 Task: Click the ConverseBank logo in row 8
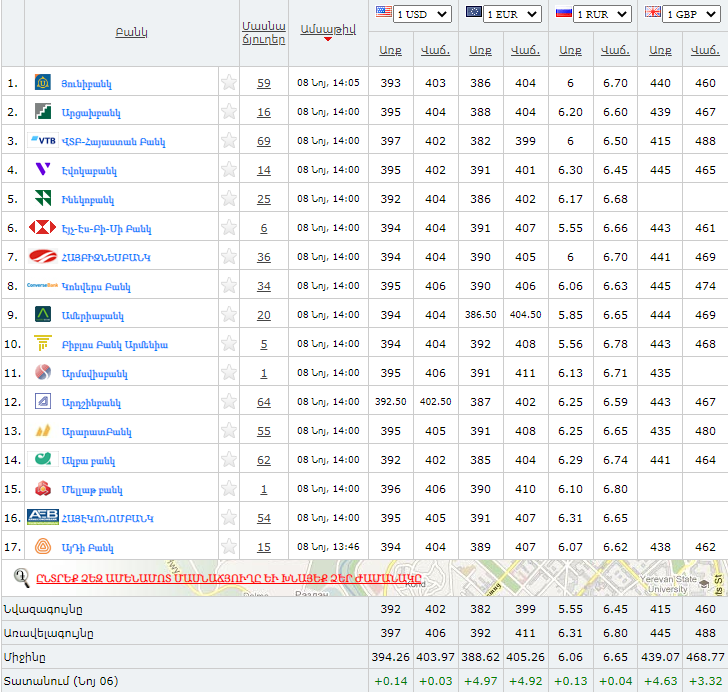click(x=42, y=285)
